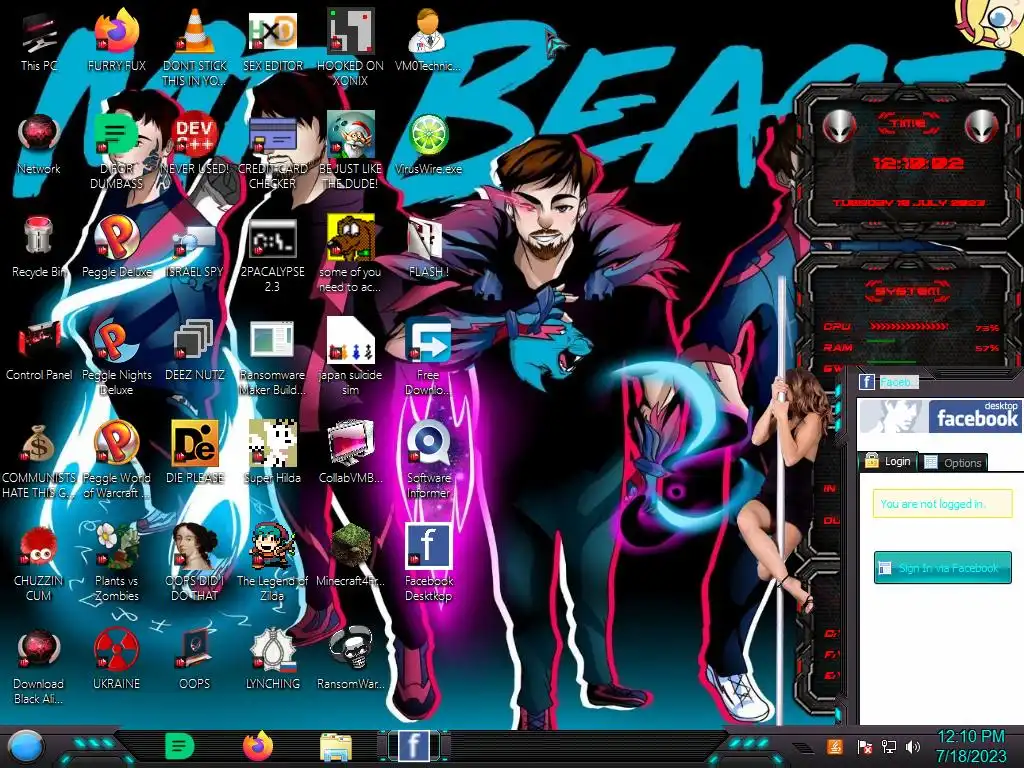
Task: Switch to Login tab in Facebook Desktop
Action: click(x=889, y=461)
